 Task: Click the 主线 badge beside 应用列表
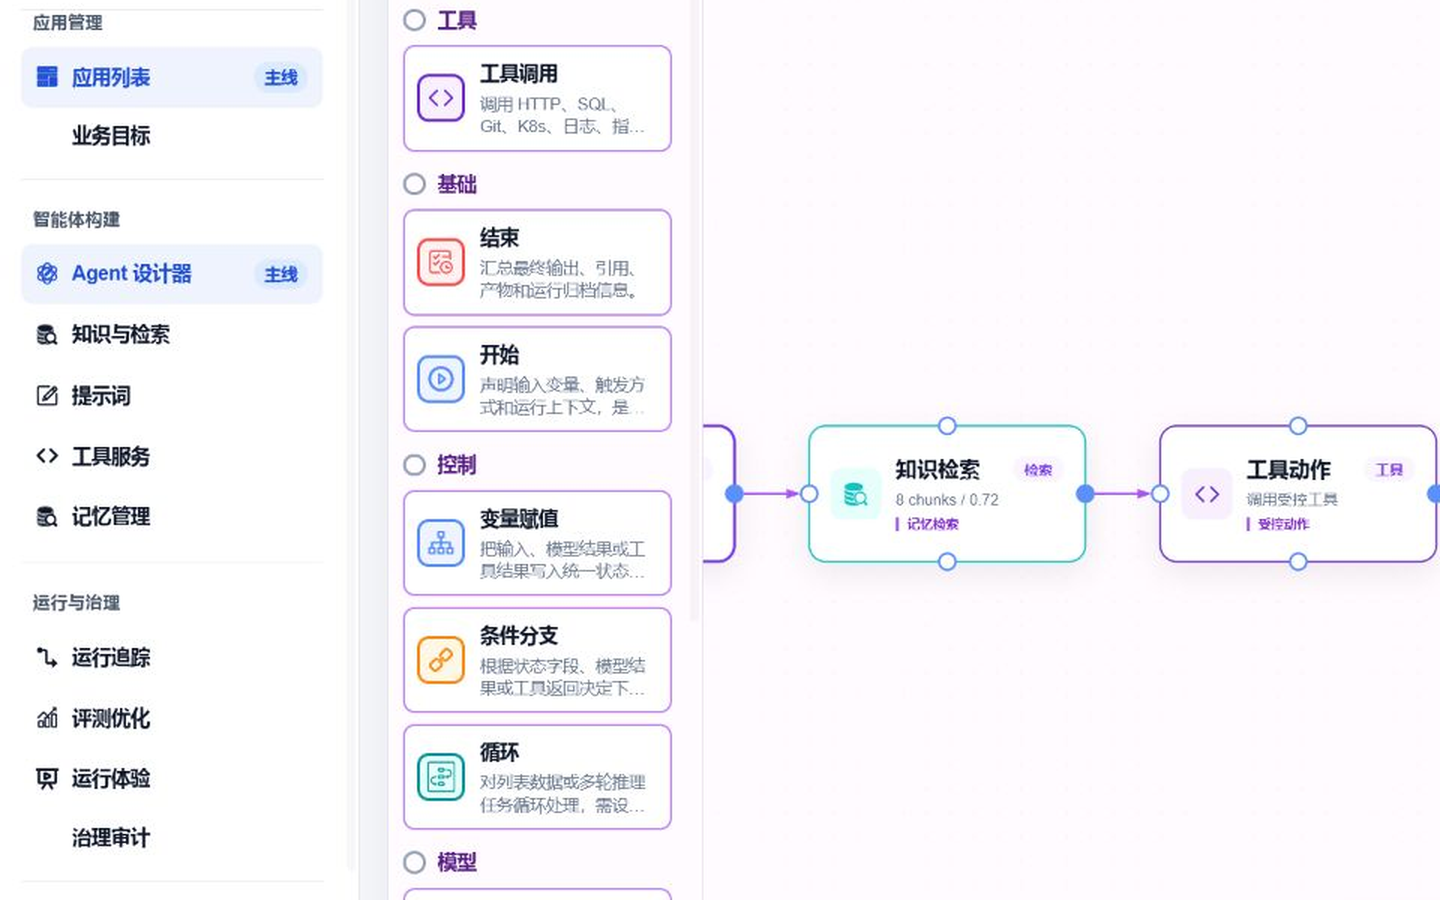tap(281, 78)
